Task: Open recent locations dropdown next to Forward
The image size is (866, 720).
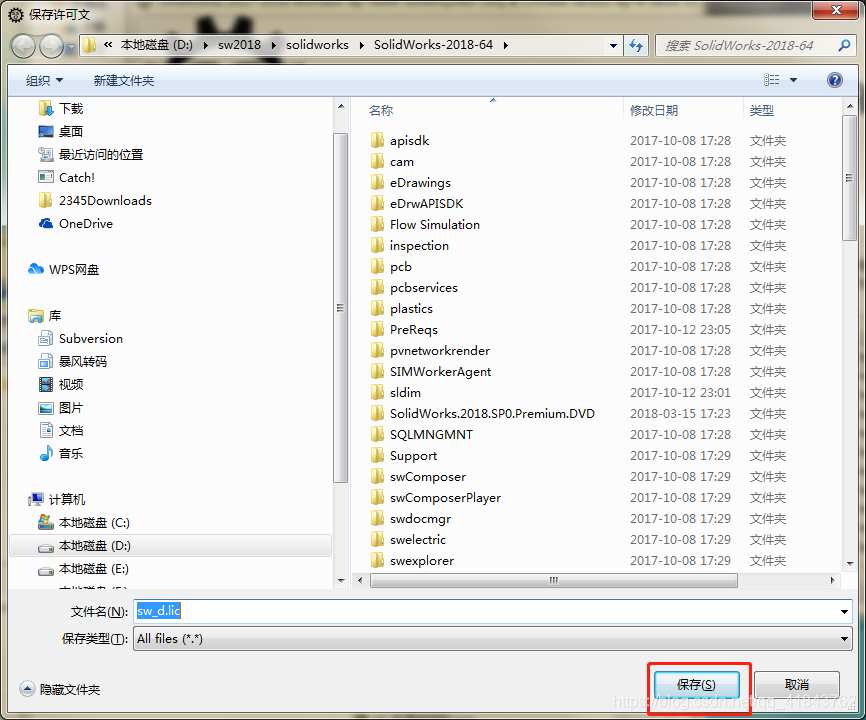Action: (x=71, y=47)
